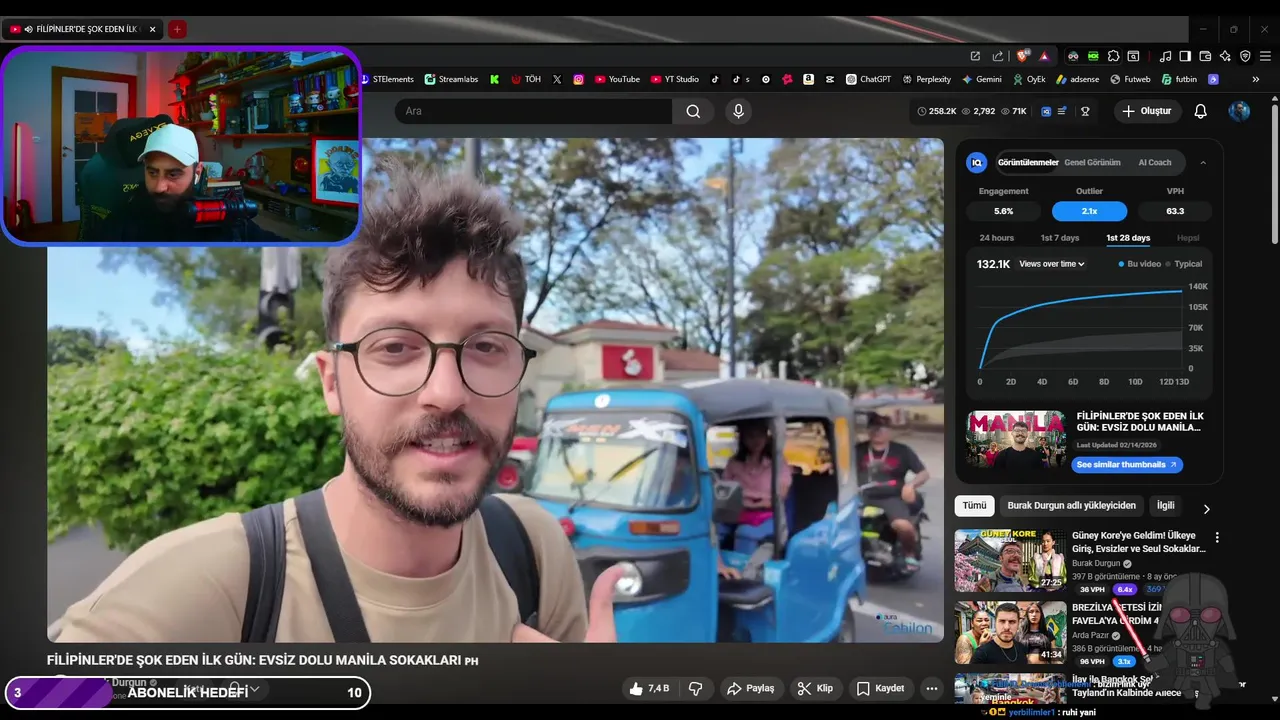Open the Perplexity bookmark

pyautogui.click(x=926, y=79)
